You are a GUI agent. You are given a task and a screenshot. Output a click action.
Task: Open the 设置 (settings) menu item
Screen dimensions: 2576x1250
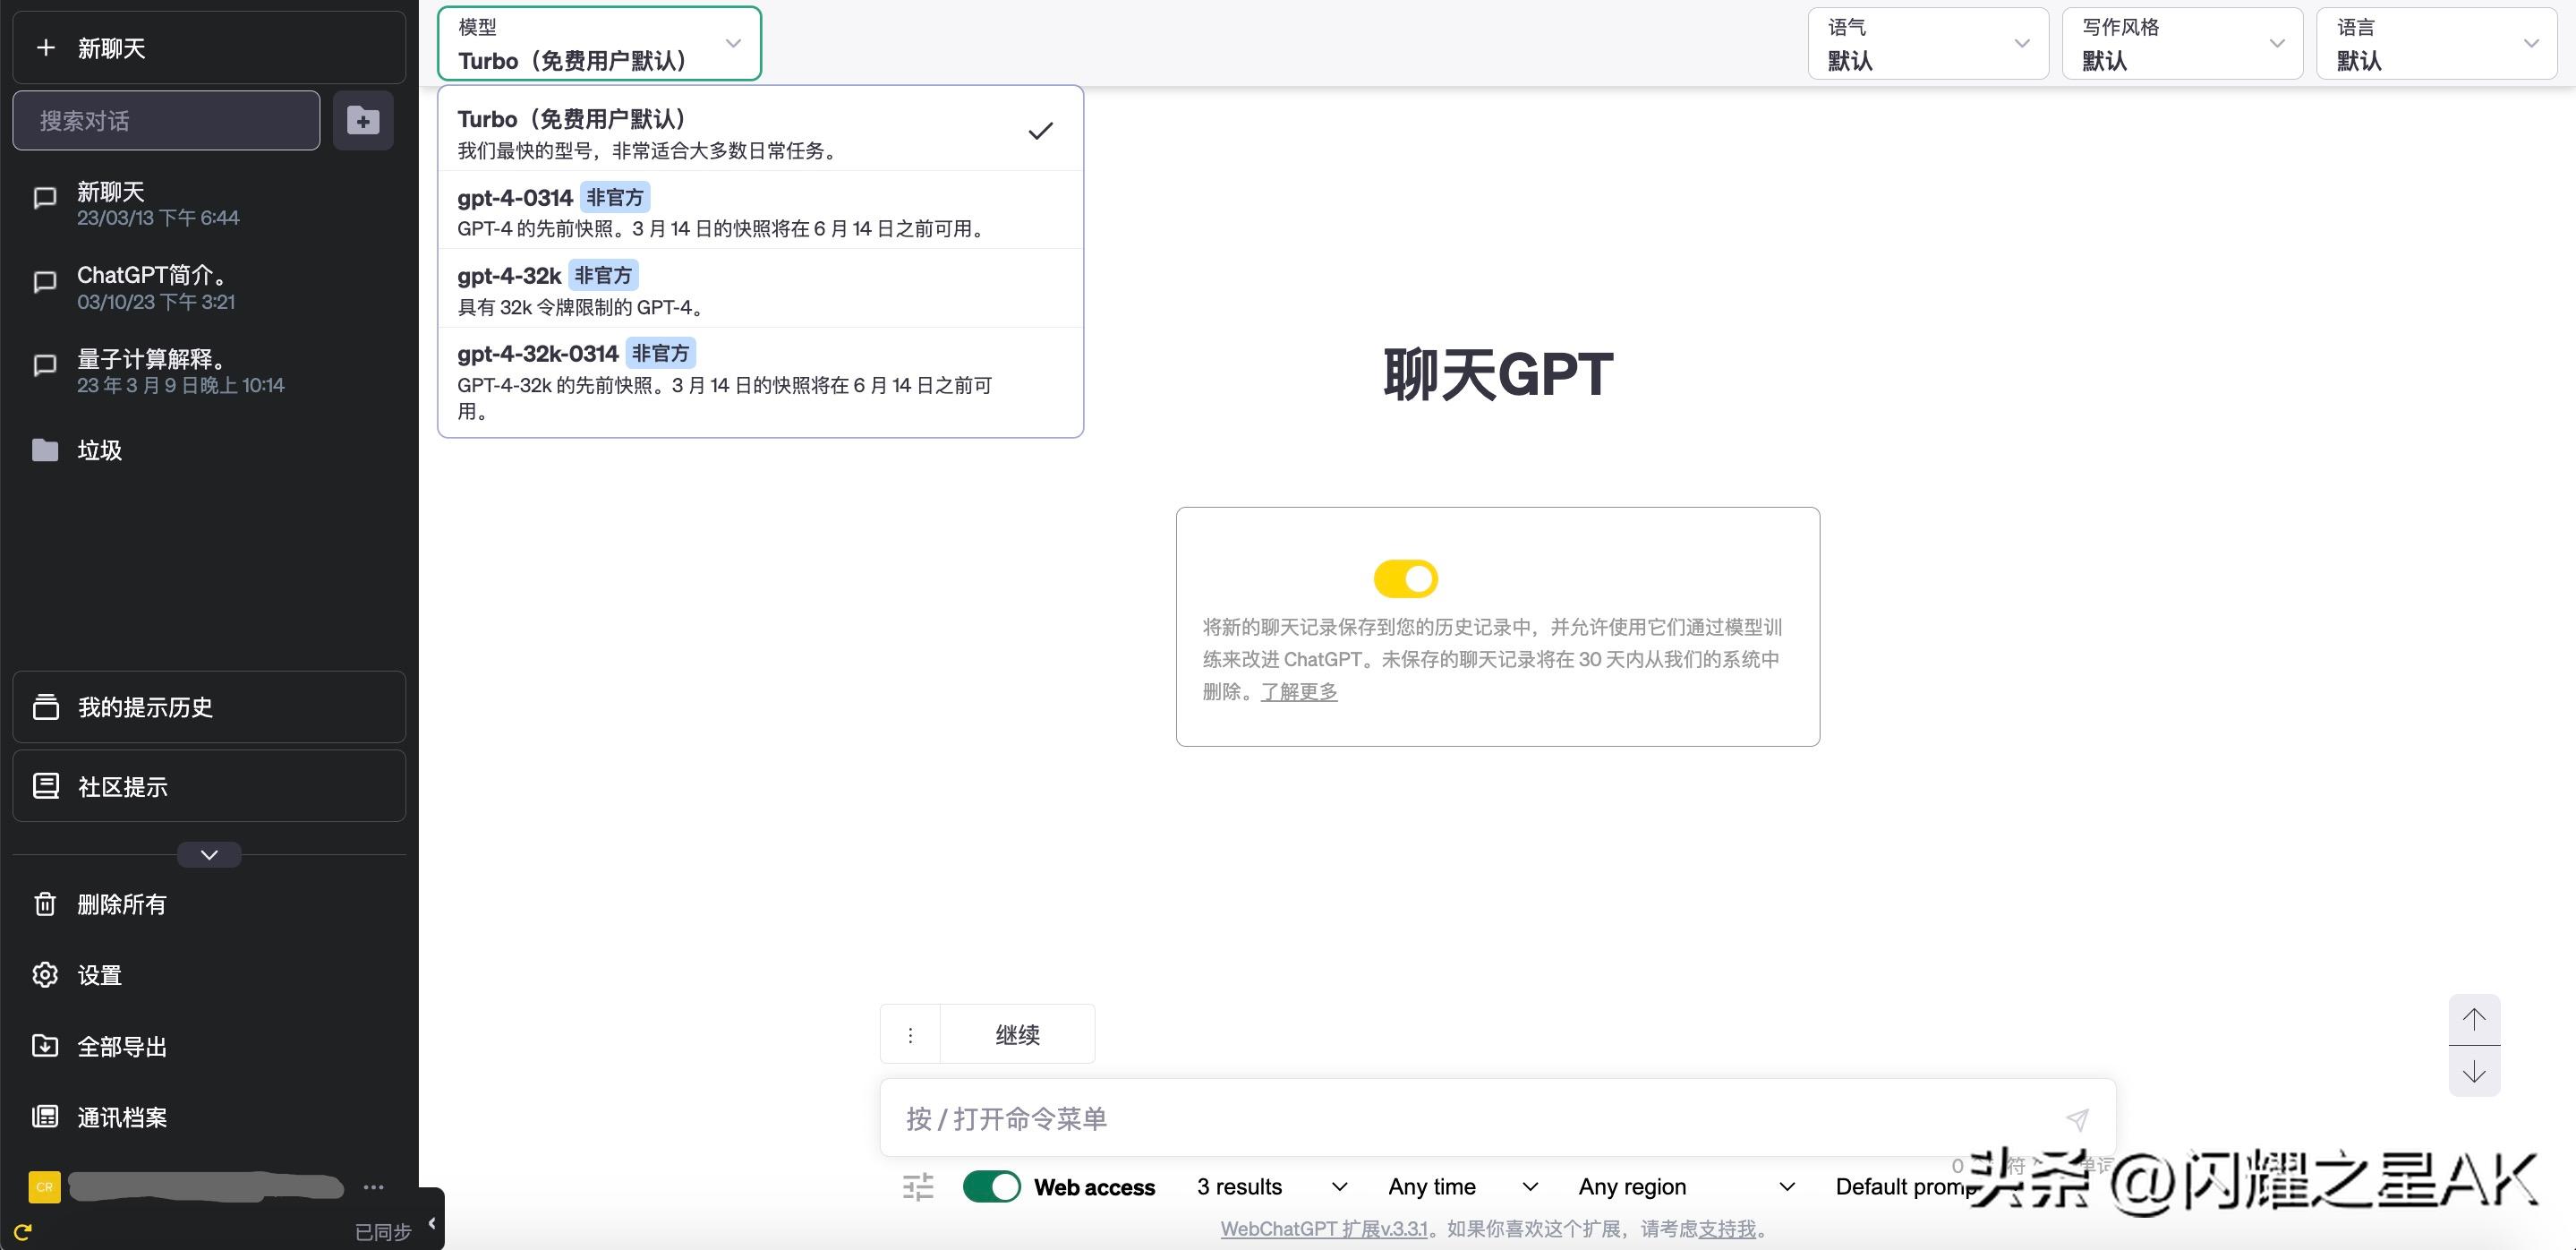click(99, 974)
